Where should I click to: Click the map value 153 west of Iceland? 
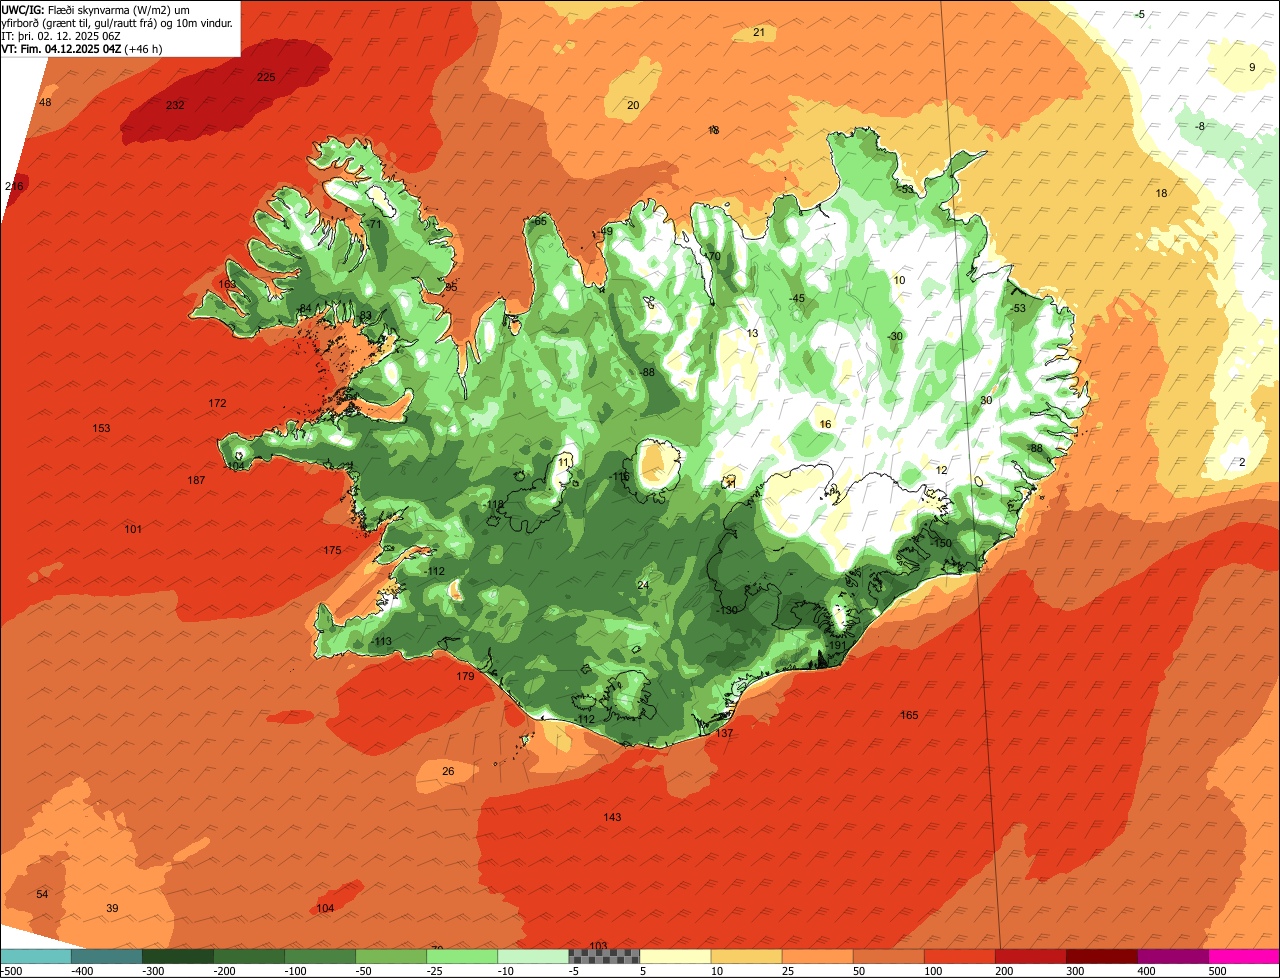(101, 428)
